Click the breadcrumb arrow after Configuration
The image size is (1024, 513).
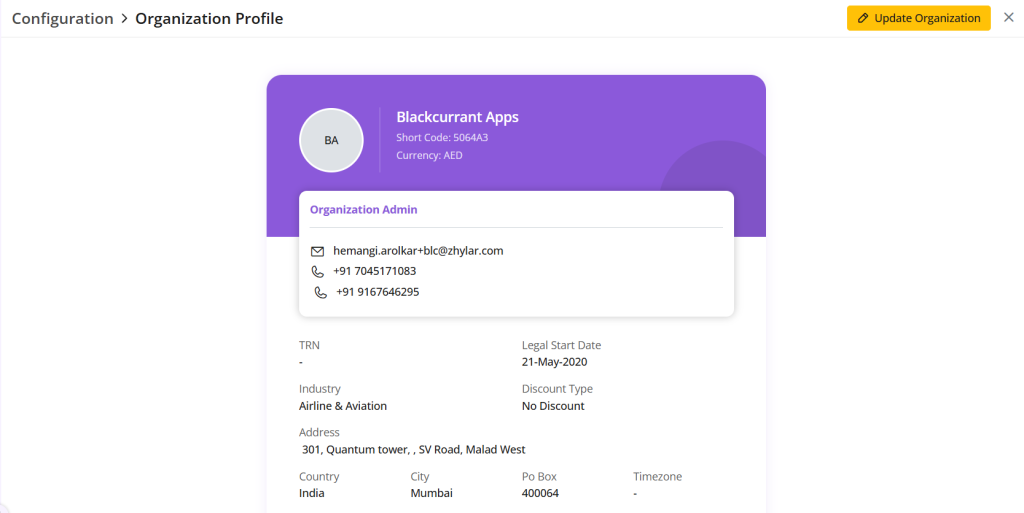[x=124, y=19]
